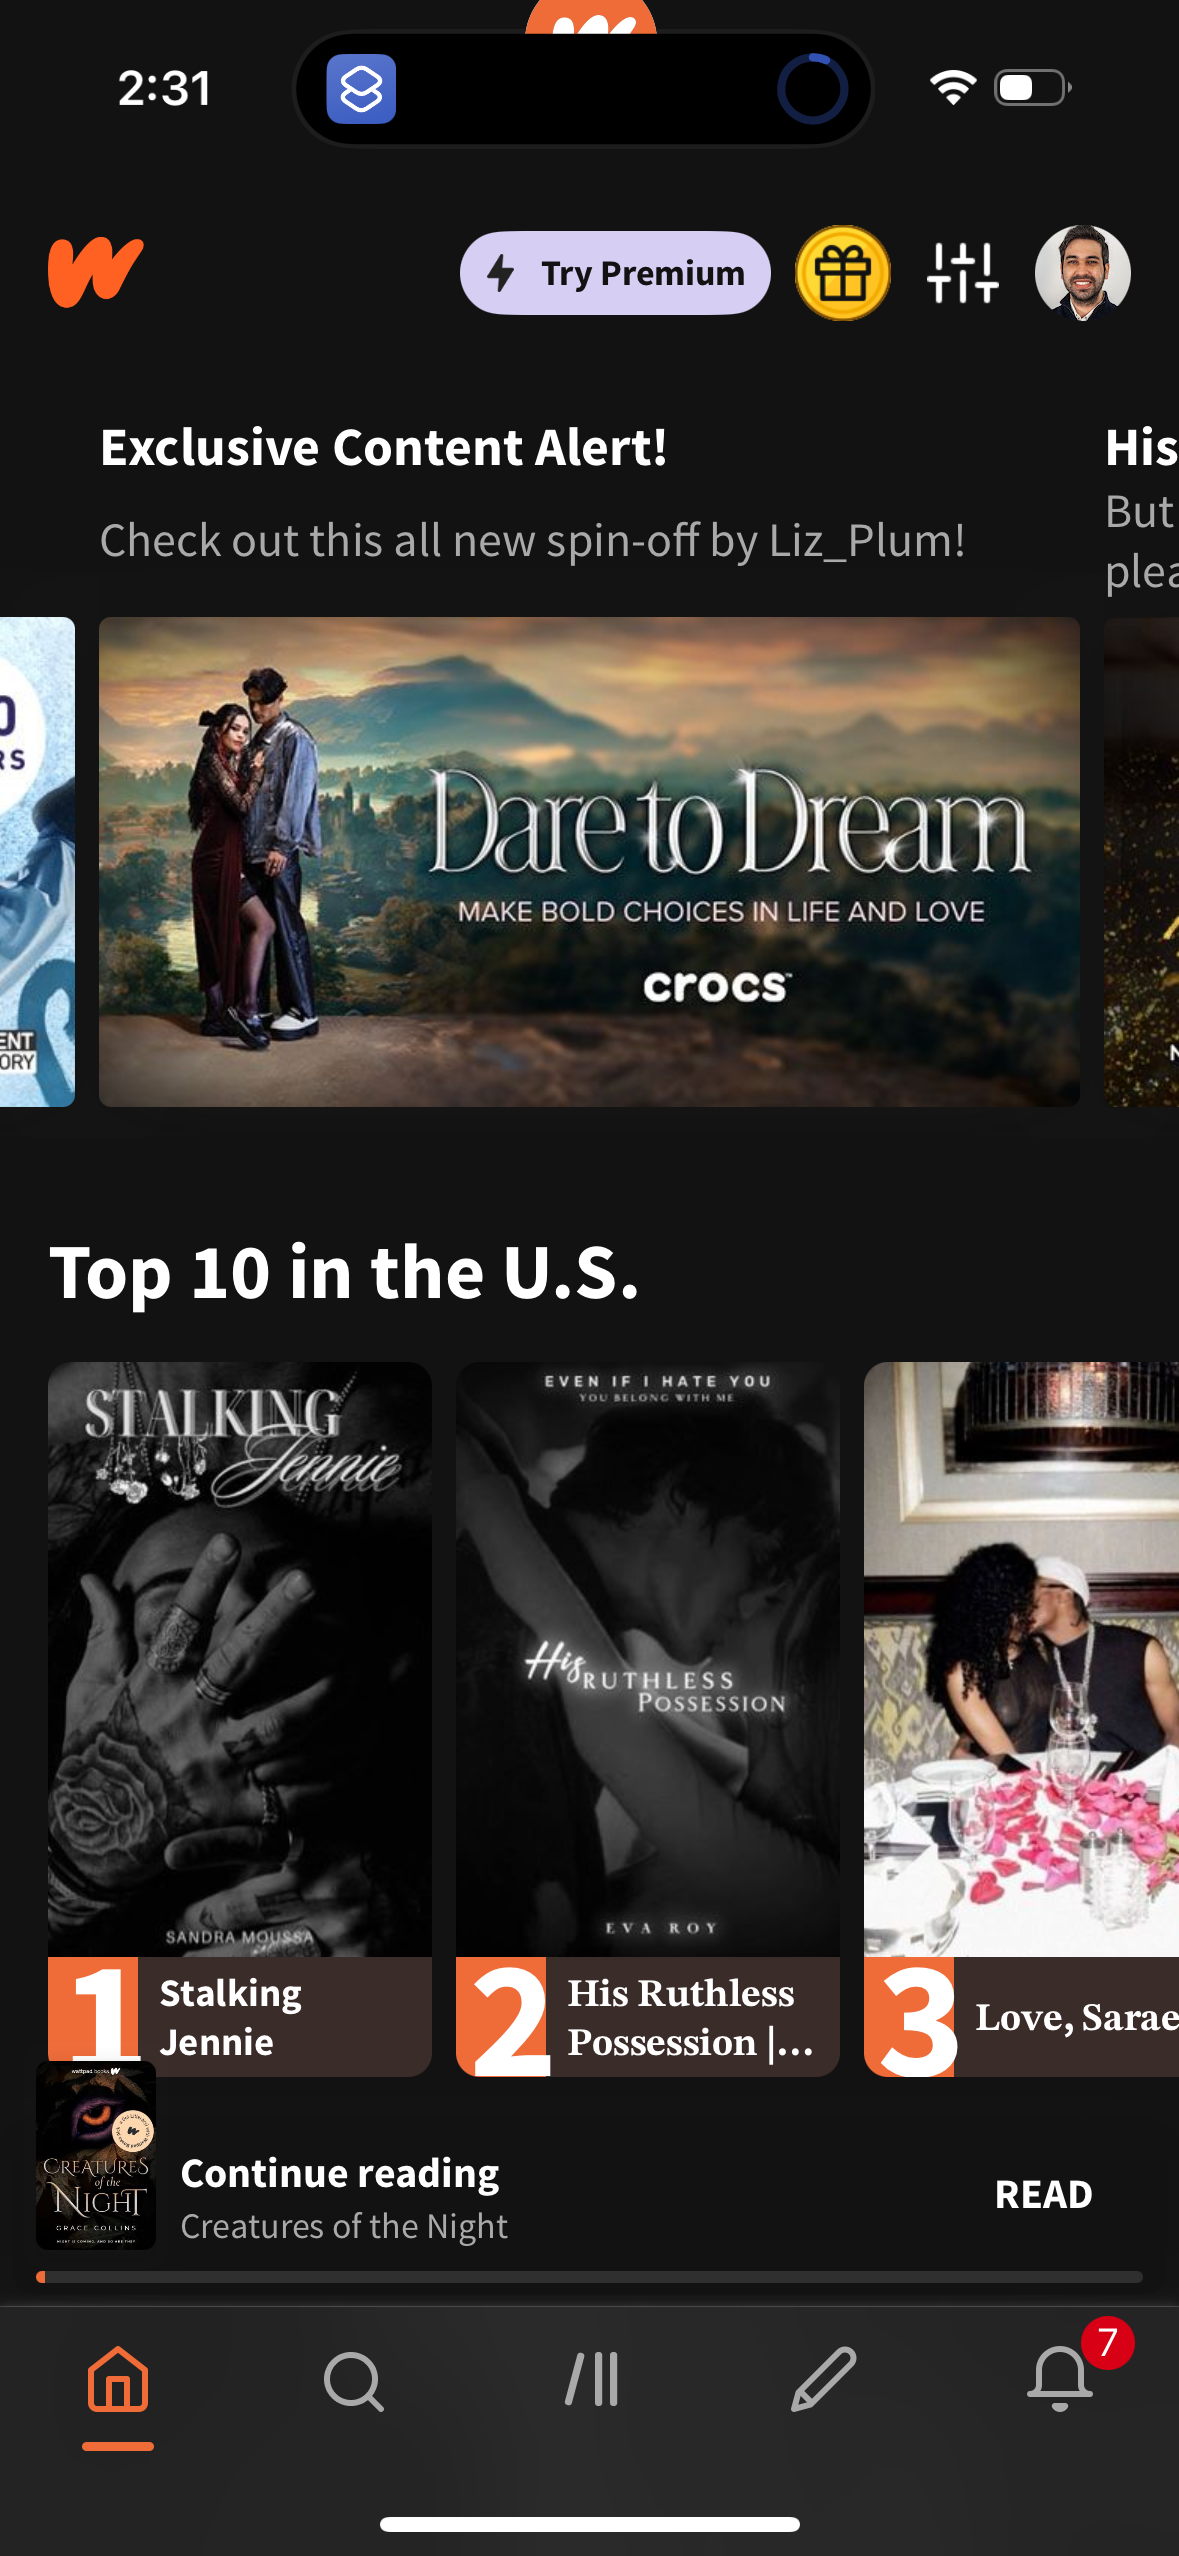Go to the Home tab
Screen dimensions: 1179x2556
118,2380
